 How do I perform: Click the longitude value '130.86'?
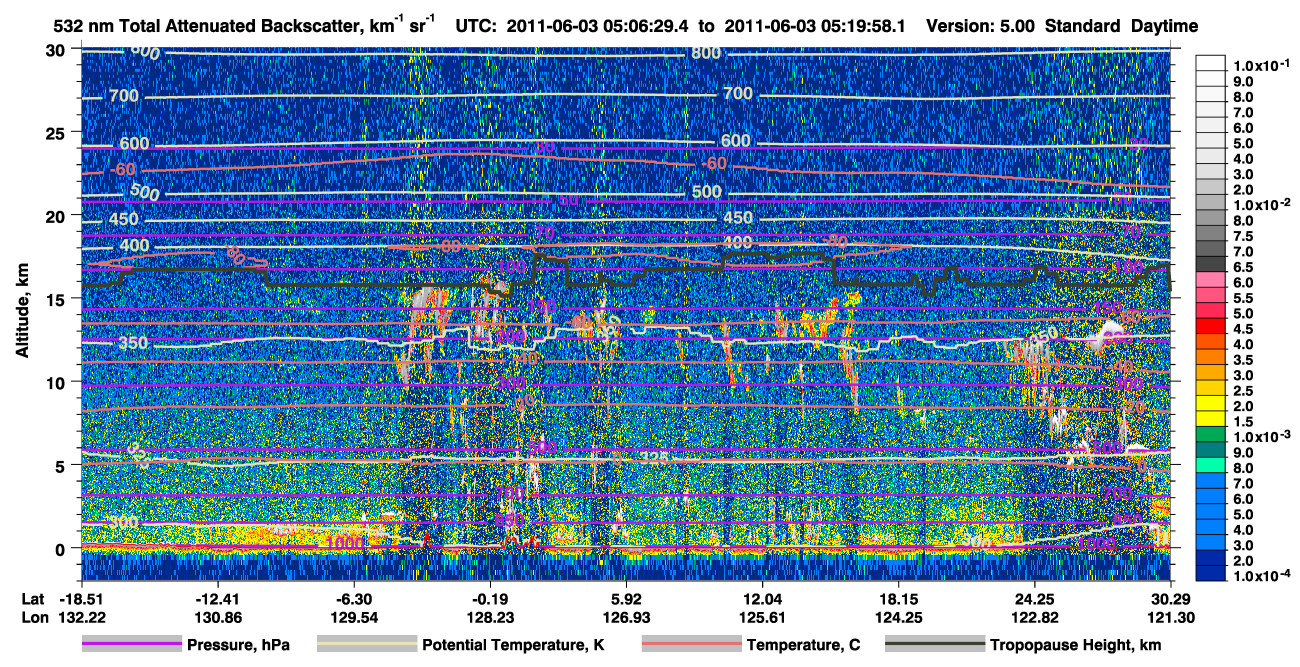click(217, 617)
